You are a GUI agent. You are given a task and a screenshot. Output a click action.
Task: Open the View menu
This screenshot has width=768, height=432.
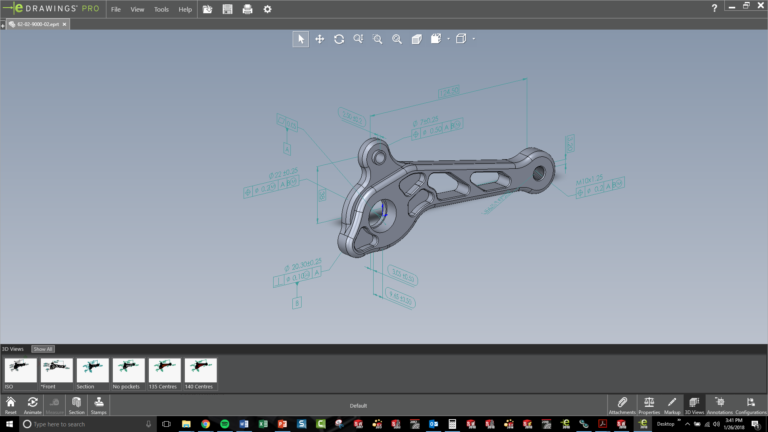(x=137, y=9)
